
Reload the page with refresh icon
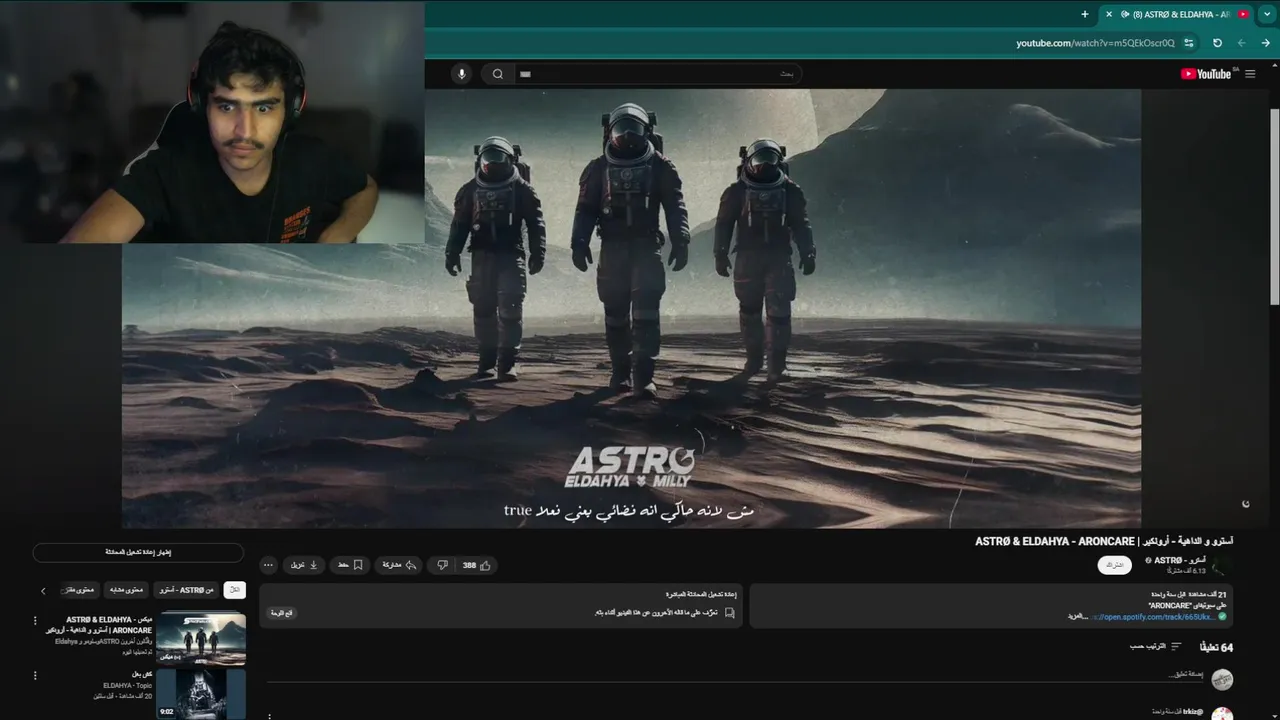pyautogui.click(x=1217, y=43)
